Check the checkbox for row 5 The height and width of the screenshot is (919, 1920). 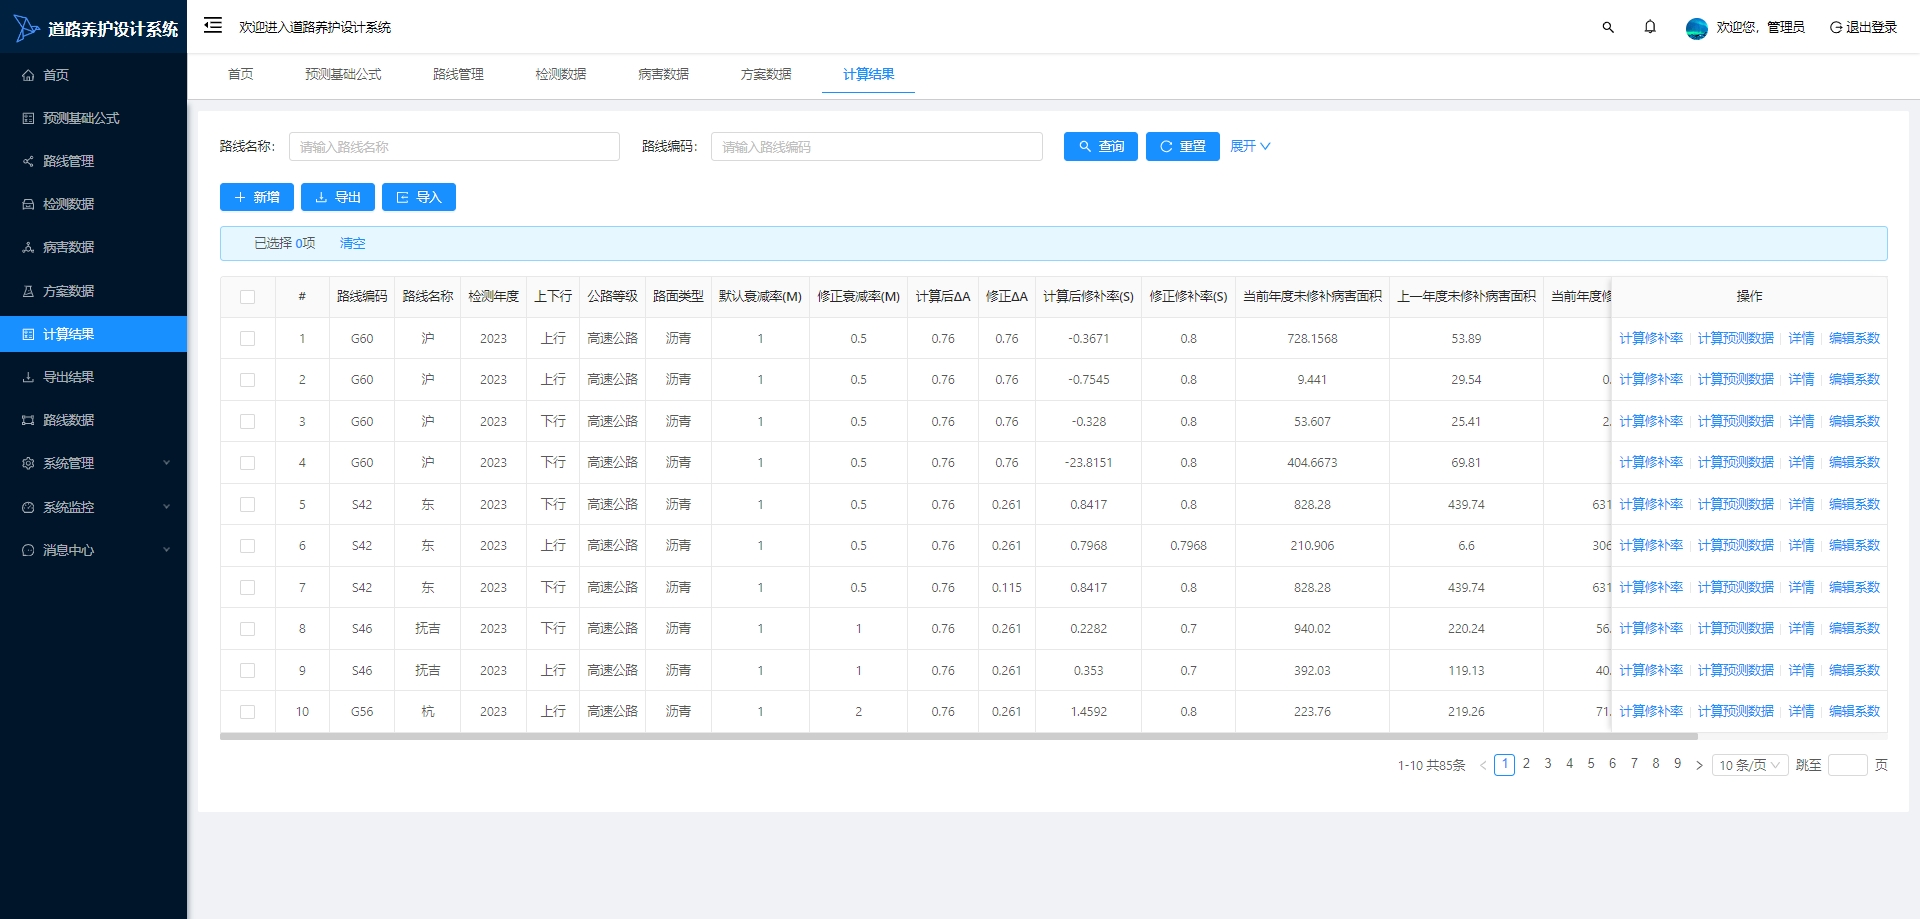coord(247,505)
